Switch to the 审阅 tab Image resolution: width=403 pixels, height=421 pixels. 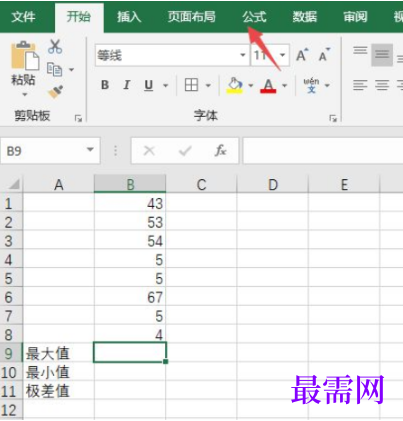tap(355, 17)
